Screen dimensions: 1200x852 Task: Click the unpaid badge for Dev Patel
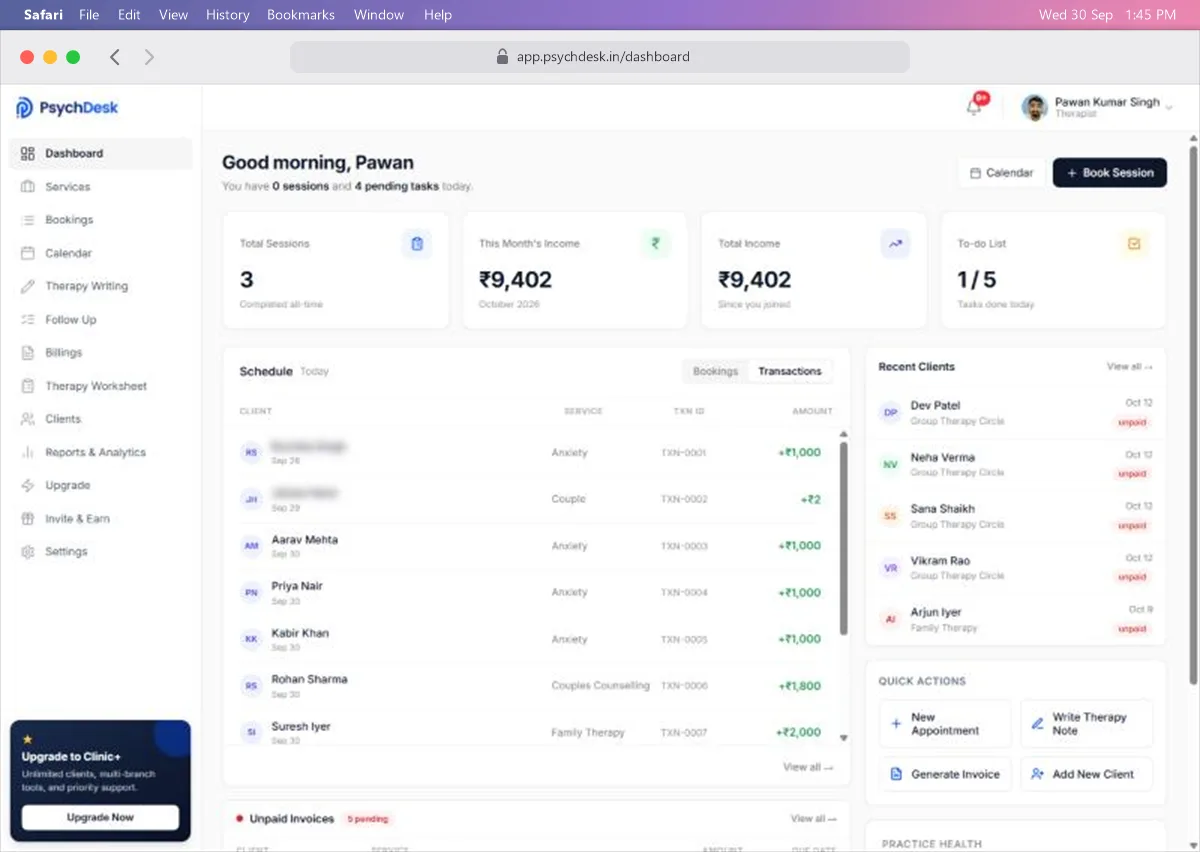coord(1133,422)
